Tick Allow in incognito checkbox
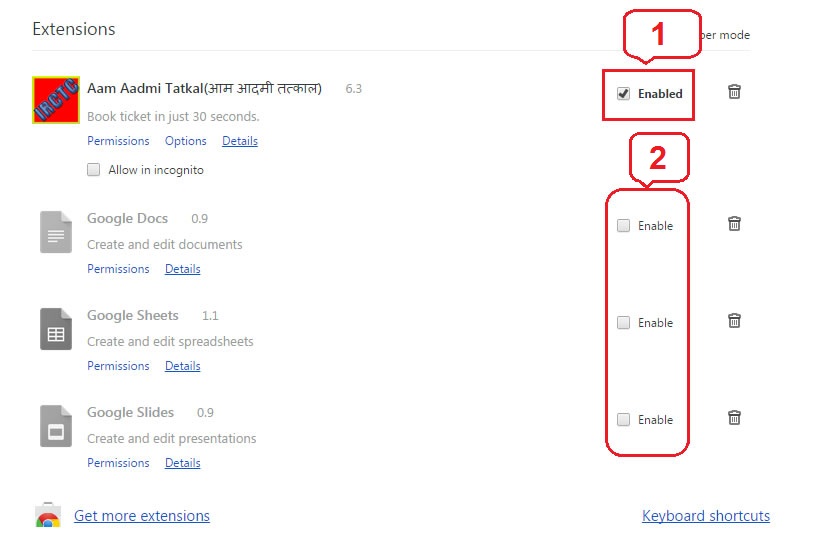This screenshot has width=821, height=537. (94, 170)
